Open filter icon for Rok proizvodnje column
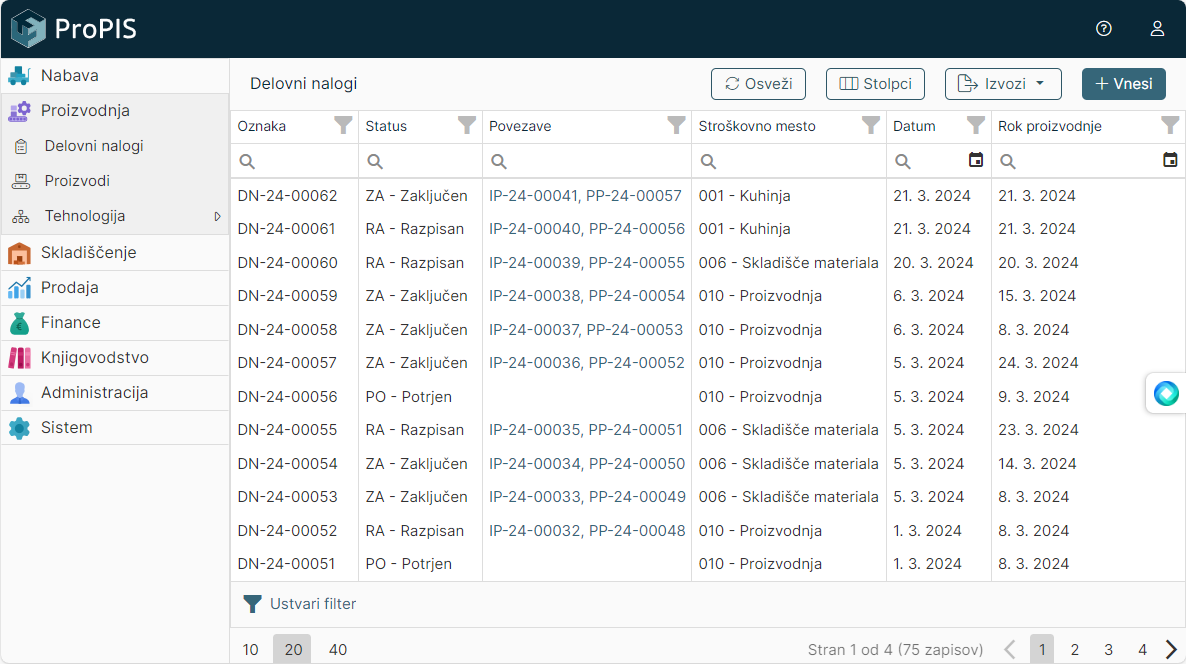Screen dimensions: 1186x664 [1170, 126]
